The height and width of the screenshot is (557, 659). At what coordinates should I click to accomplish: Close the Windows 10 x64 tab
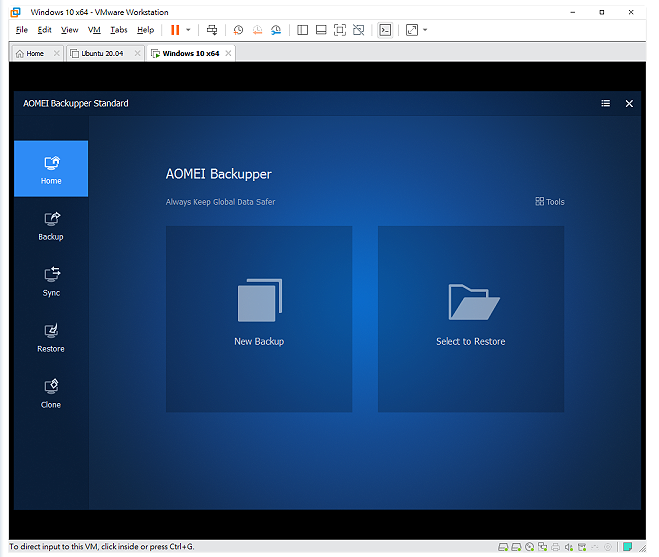[x=228, y=53]
